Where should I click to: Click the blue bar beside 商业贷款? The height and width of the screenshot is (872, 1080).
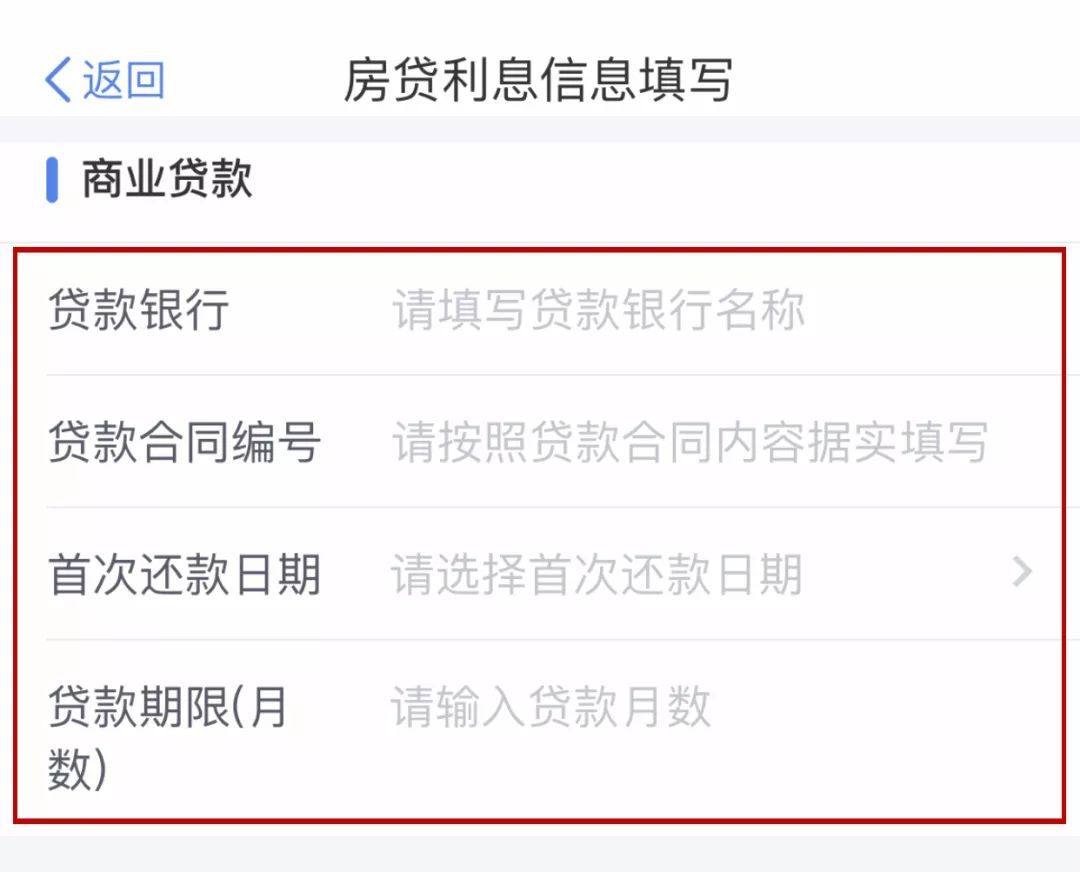52,181
